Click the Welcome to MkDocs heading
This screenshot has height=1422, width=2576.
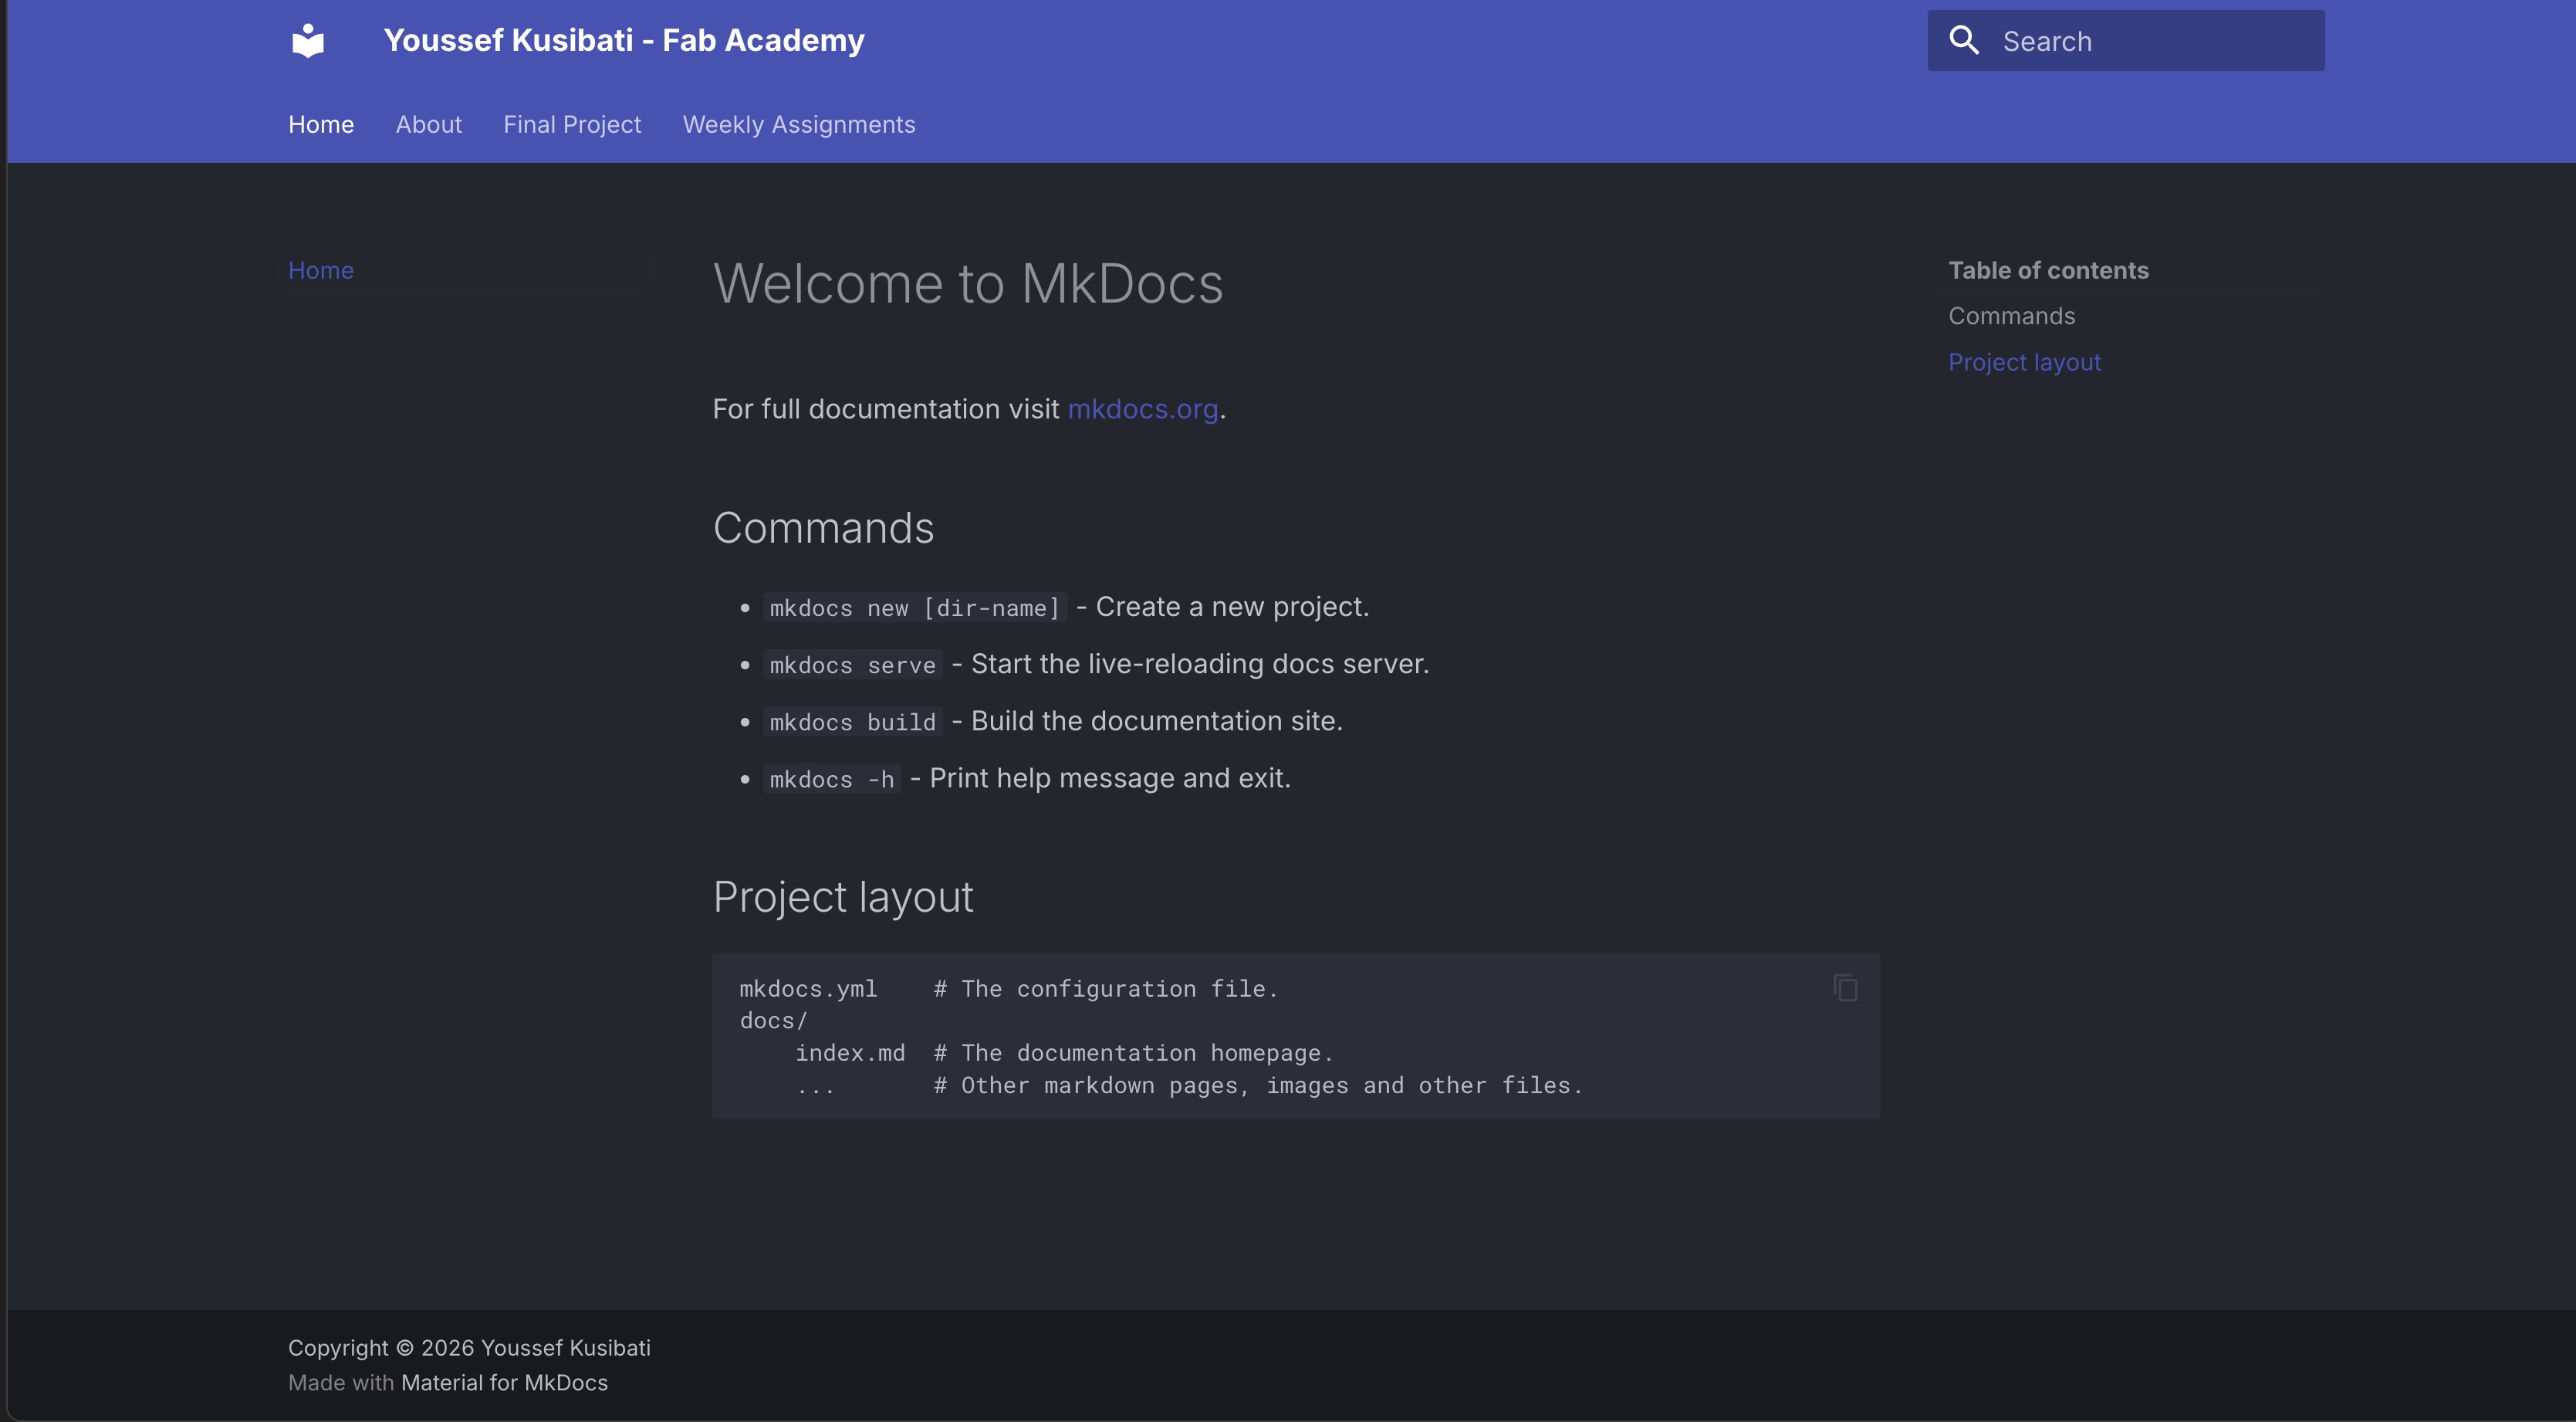[x=967, y=283]
